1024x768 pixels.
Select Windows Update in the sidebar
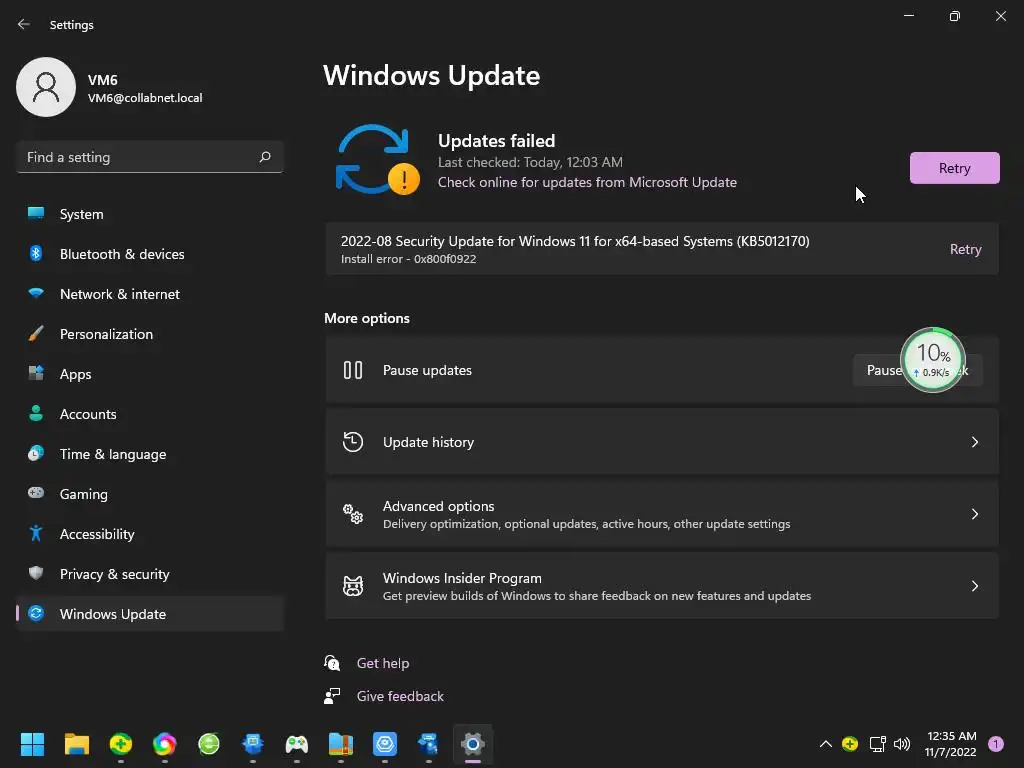150,614
